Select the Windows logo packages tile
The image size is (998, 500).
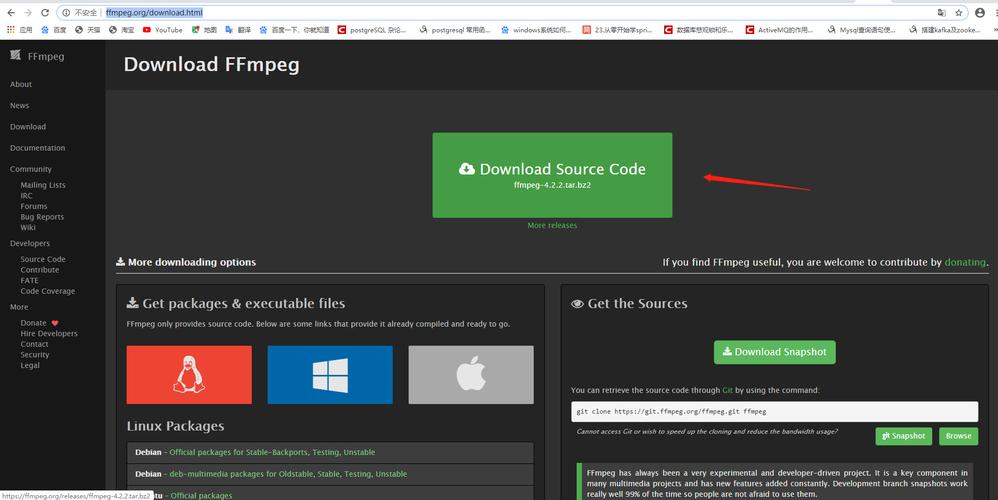pyautogui.click(x=330, y=375)
